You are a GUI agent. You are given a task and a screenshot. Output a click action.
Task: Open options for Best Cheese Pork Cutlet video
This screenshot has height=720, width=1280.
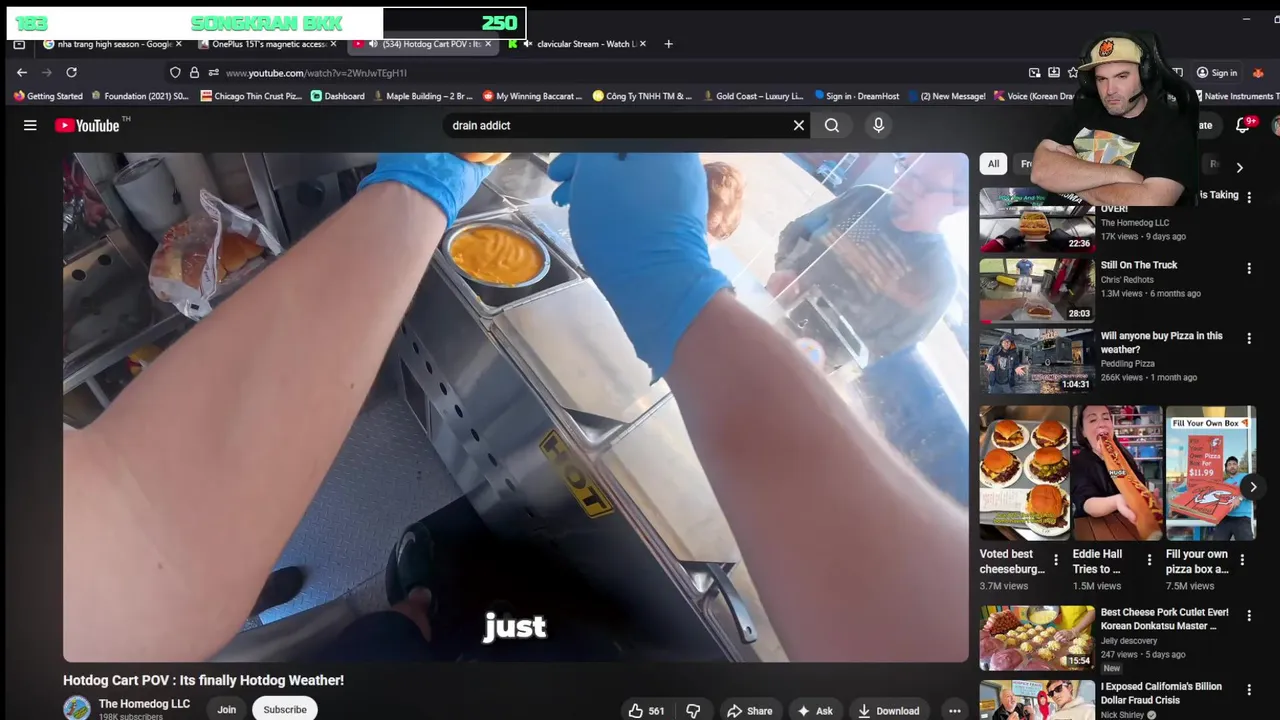coord(1249,615)
